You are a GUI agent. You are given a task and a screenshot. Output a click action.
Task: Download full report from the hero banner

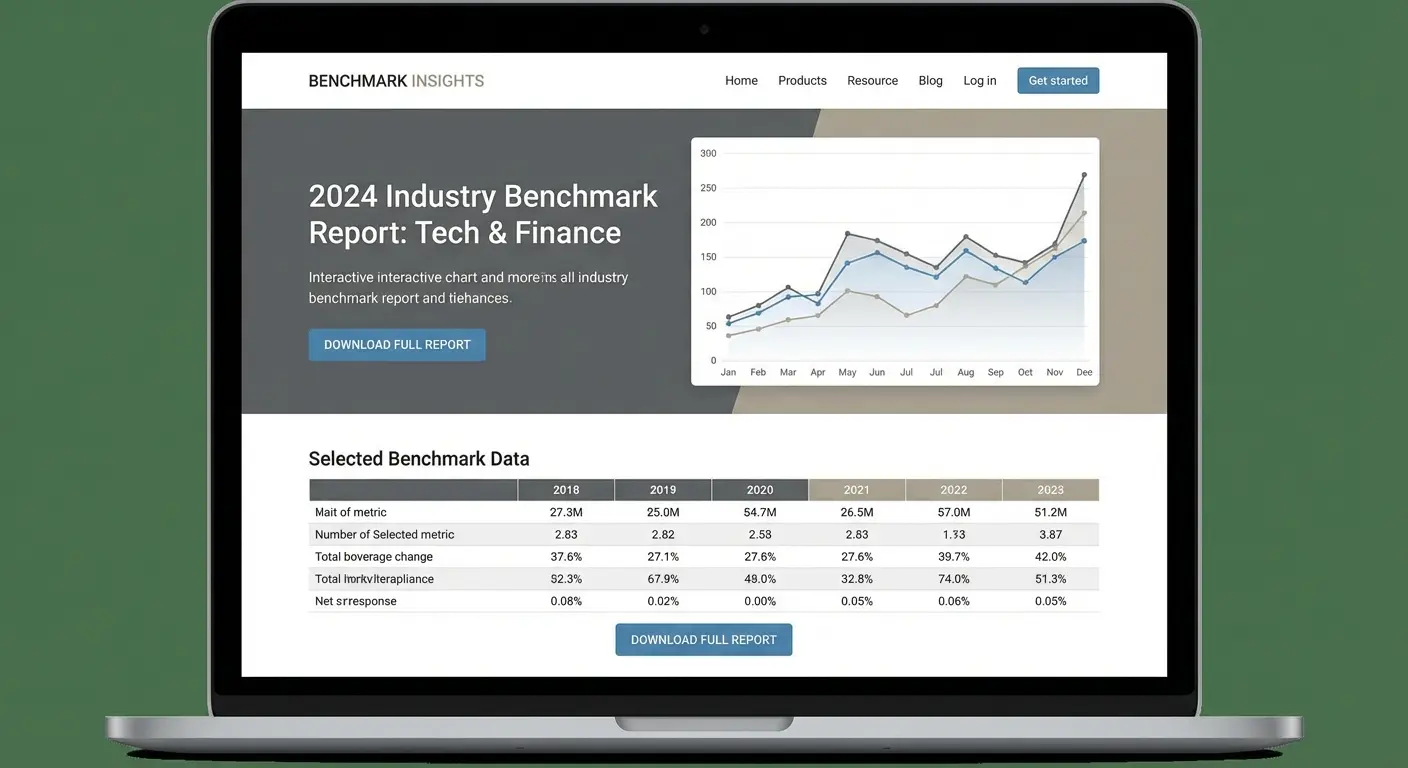(397, 345)
